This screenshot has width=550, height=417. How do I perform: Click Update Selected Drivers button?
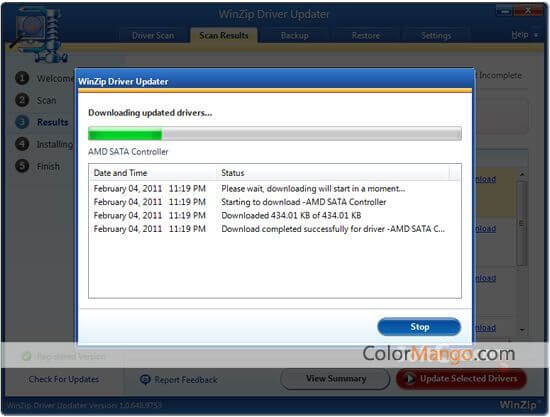[461, 379]
